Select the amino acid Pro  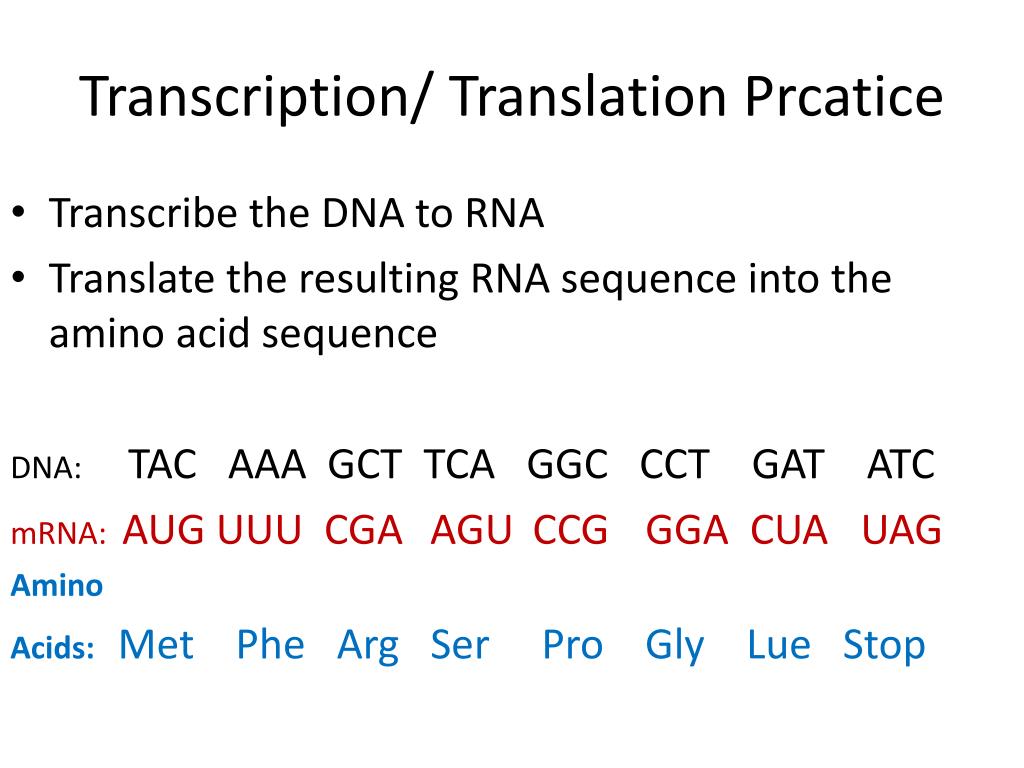[573, 645]
